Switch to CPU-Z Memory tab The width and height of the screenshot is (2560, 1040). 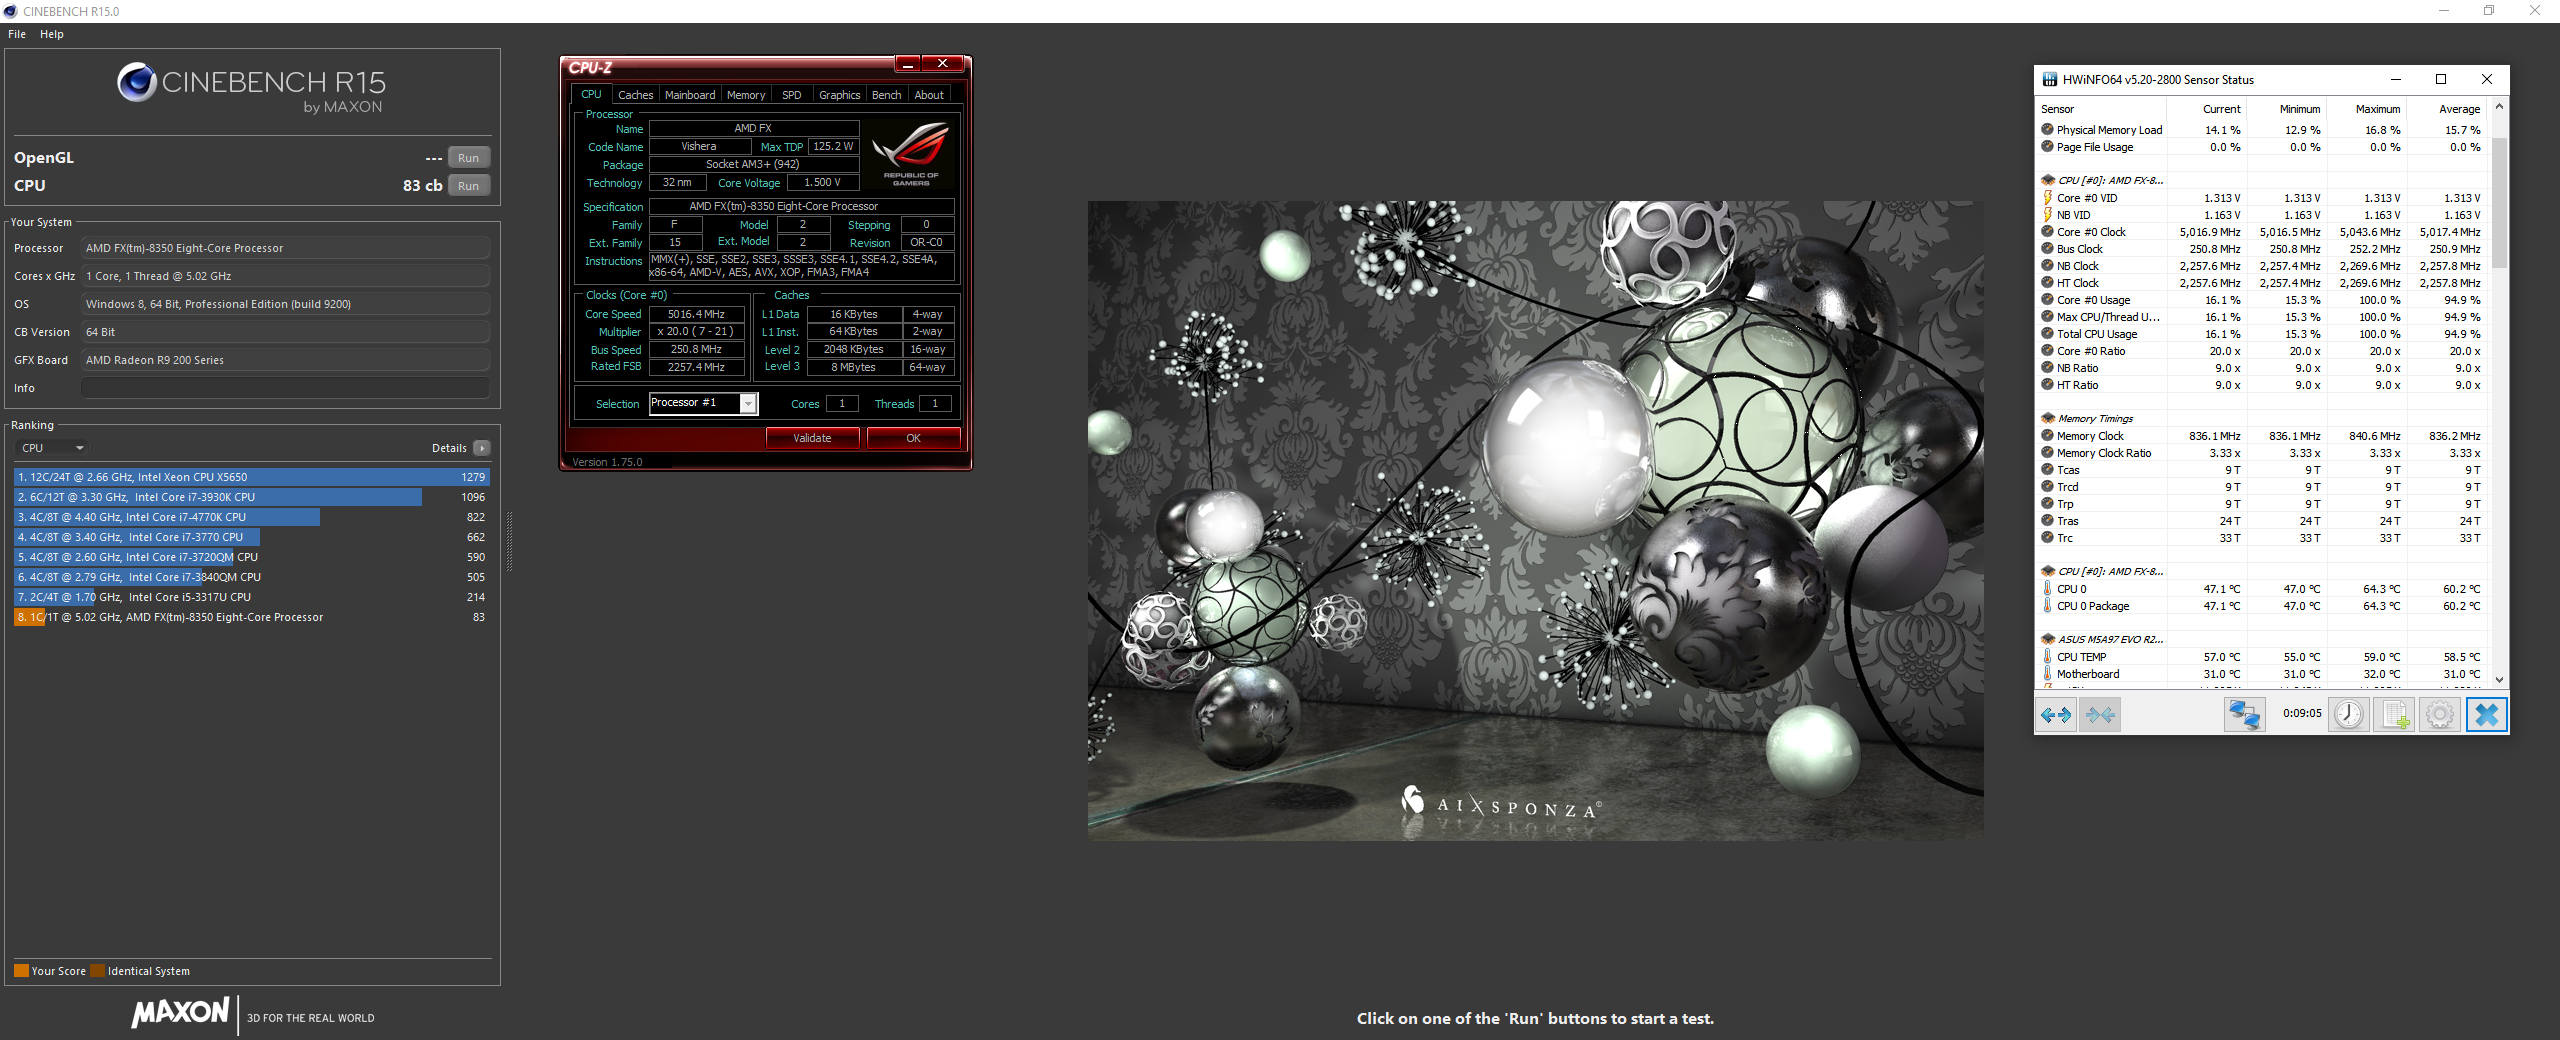coord(746,95)
